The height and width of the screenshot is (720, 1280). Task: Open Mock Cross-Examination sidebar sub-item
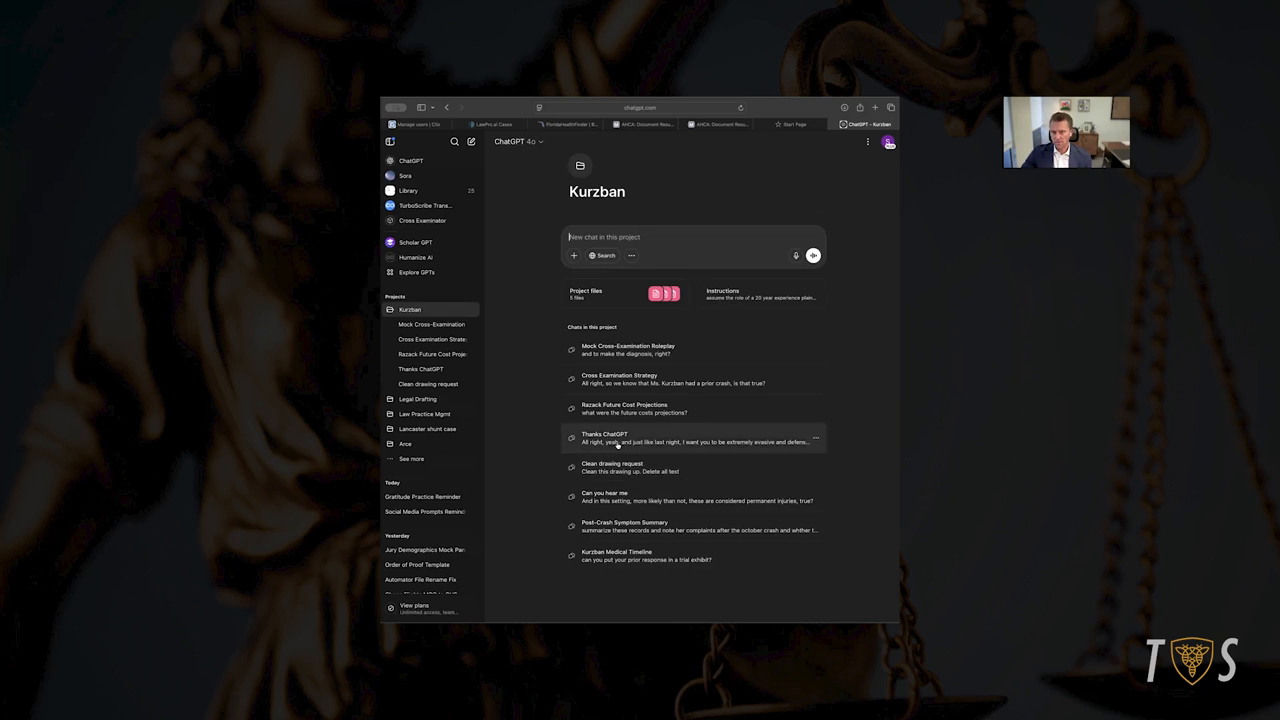click(x=432, y=325)
